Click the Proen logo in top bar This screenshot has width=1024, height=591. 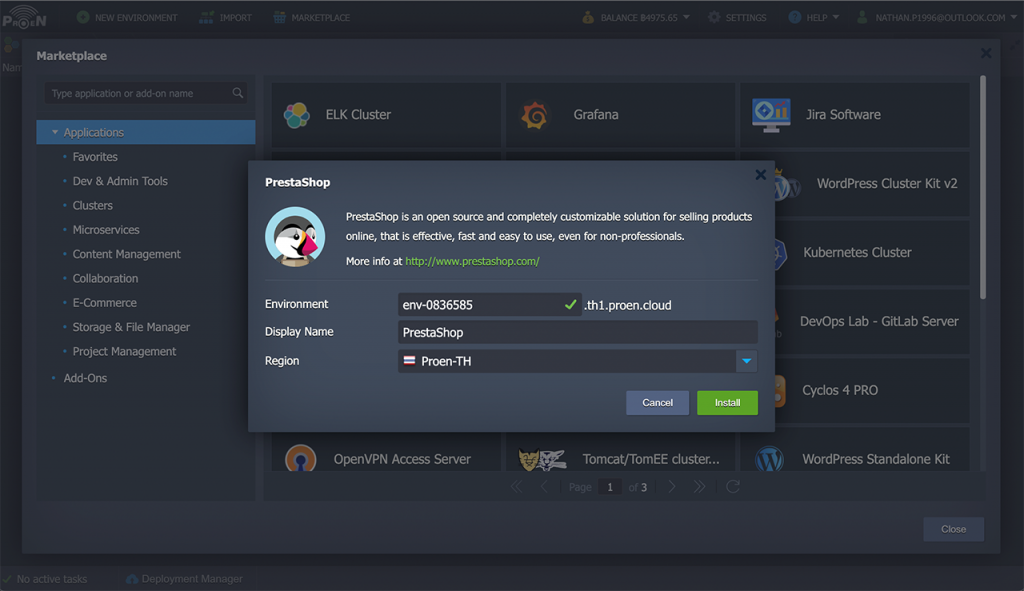click(x=24, y=18)
